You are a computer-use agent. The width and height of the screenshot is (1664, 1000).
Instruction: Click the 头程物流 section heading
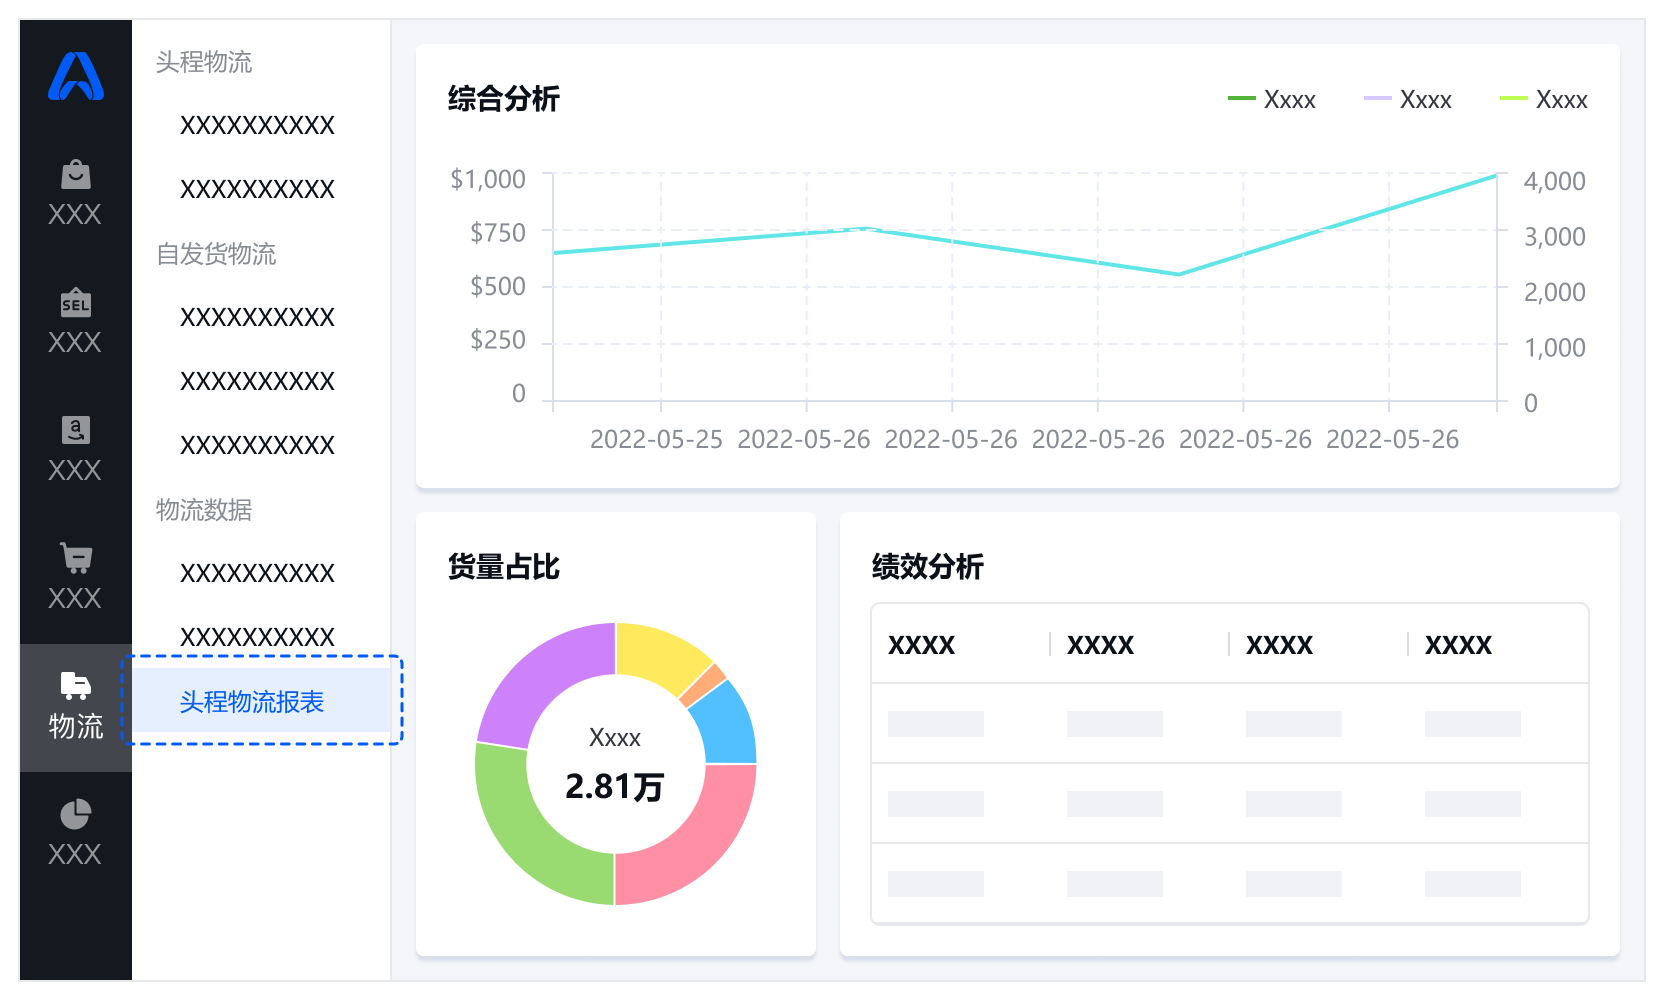[204, 62]
